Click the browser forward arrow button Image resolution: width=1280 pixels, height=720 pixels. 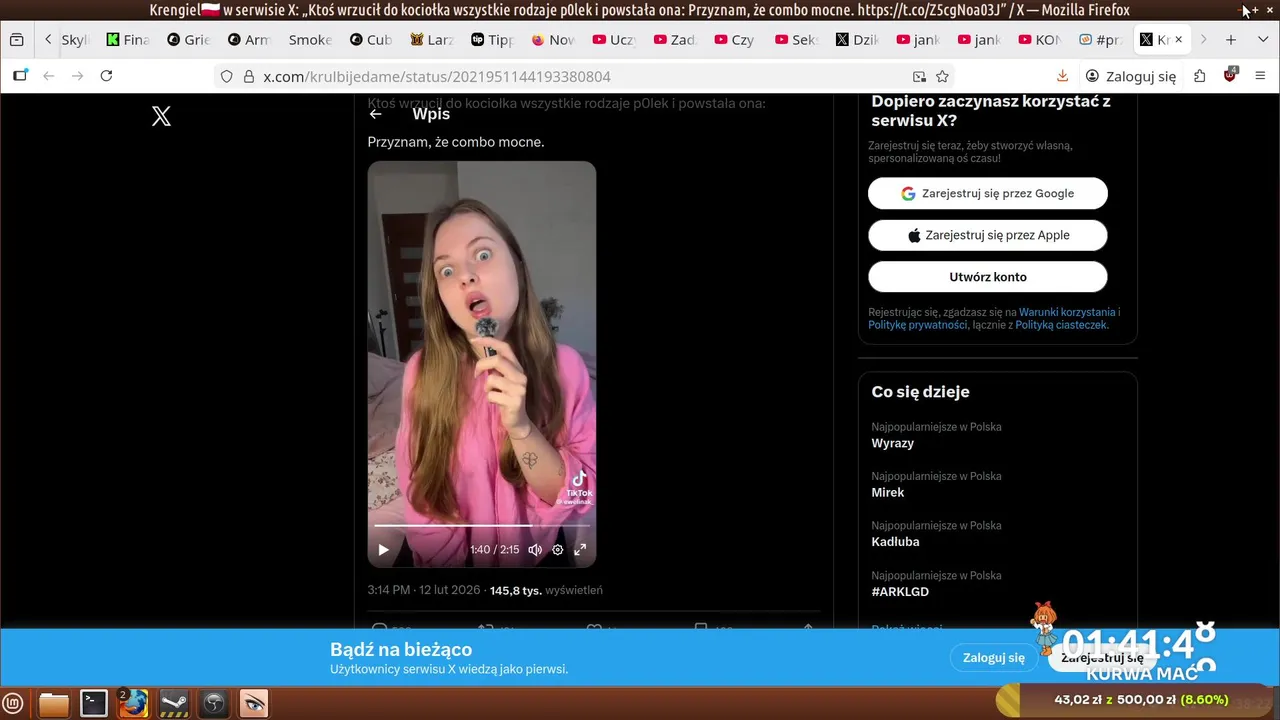click(x=77, y=76)
